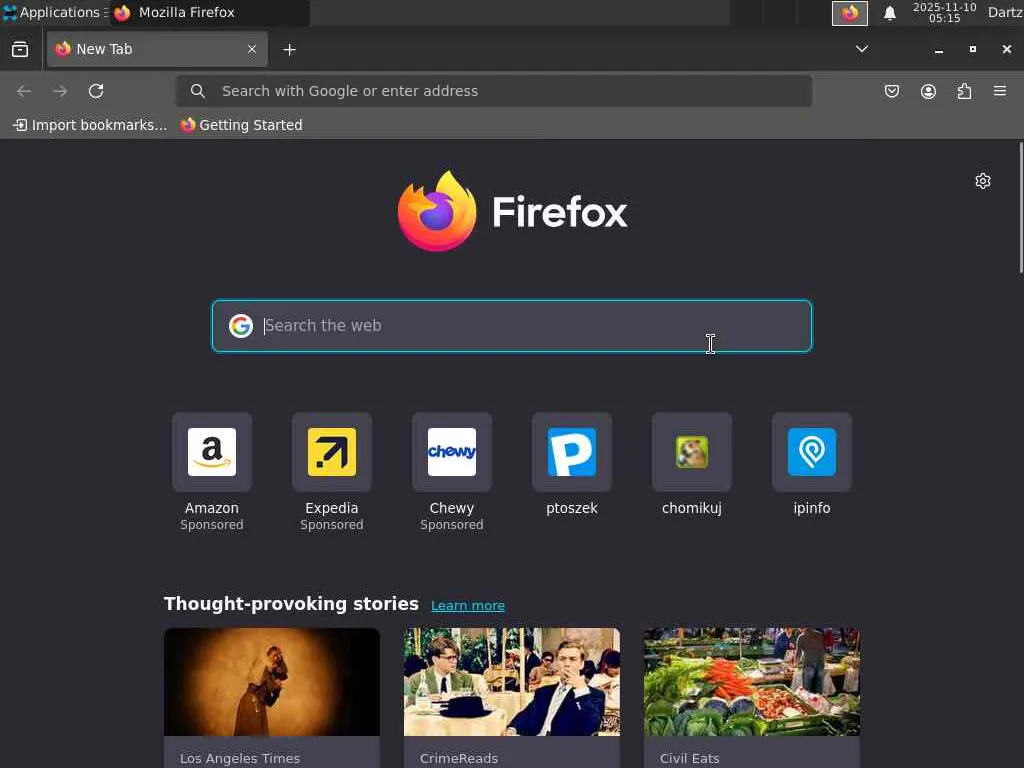
Task: Open the Extensions puzzle icon
Action: 964,91
